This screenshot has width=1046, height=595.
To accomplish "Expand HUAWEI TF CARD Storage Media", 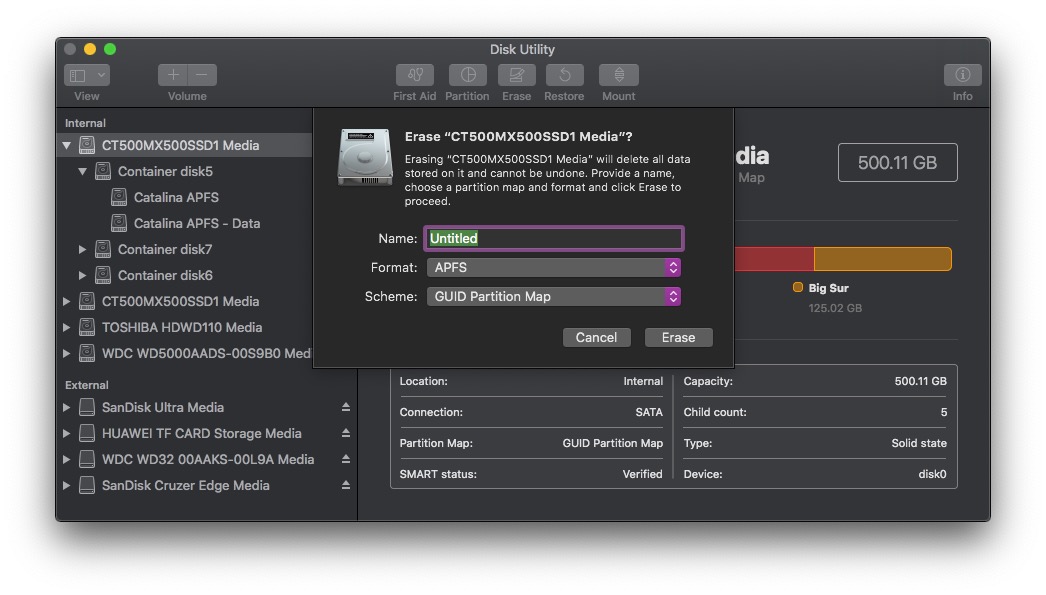I will (66, 433).
